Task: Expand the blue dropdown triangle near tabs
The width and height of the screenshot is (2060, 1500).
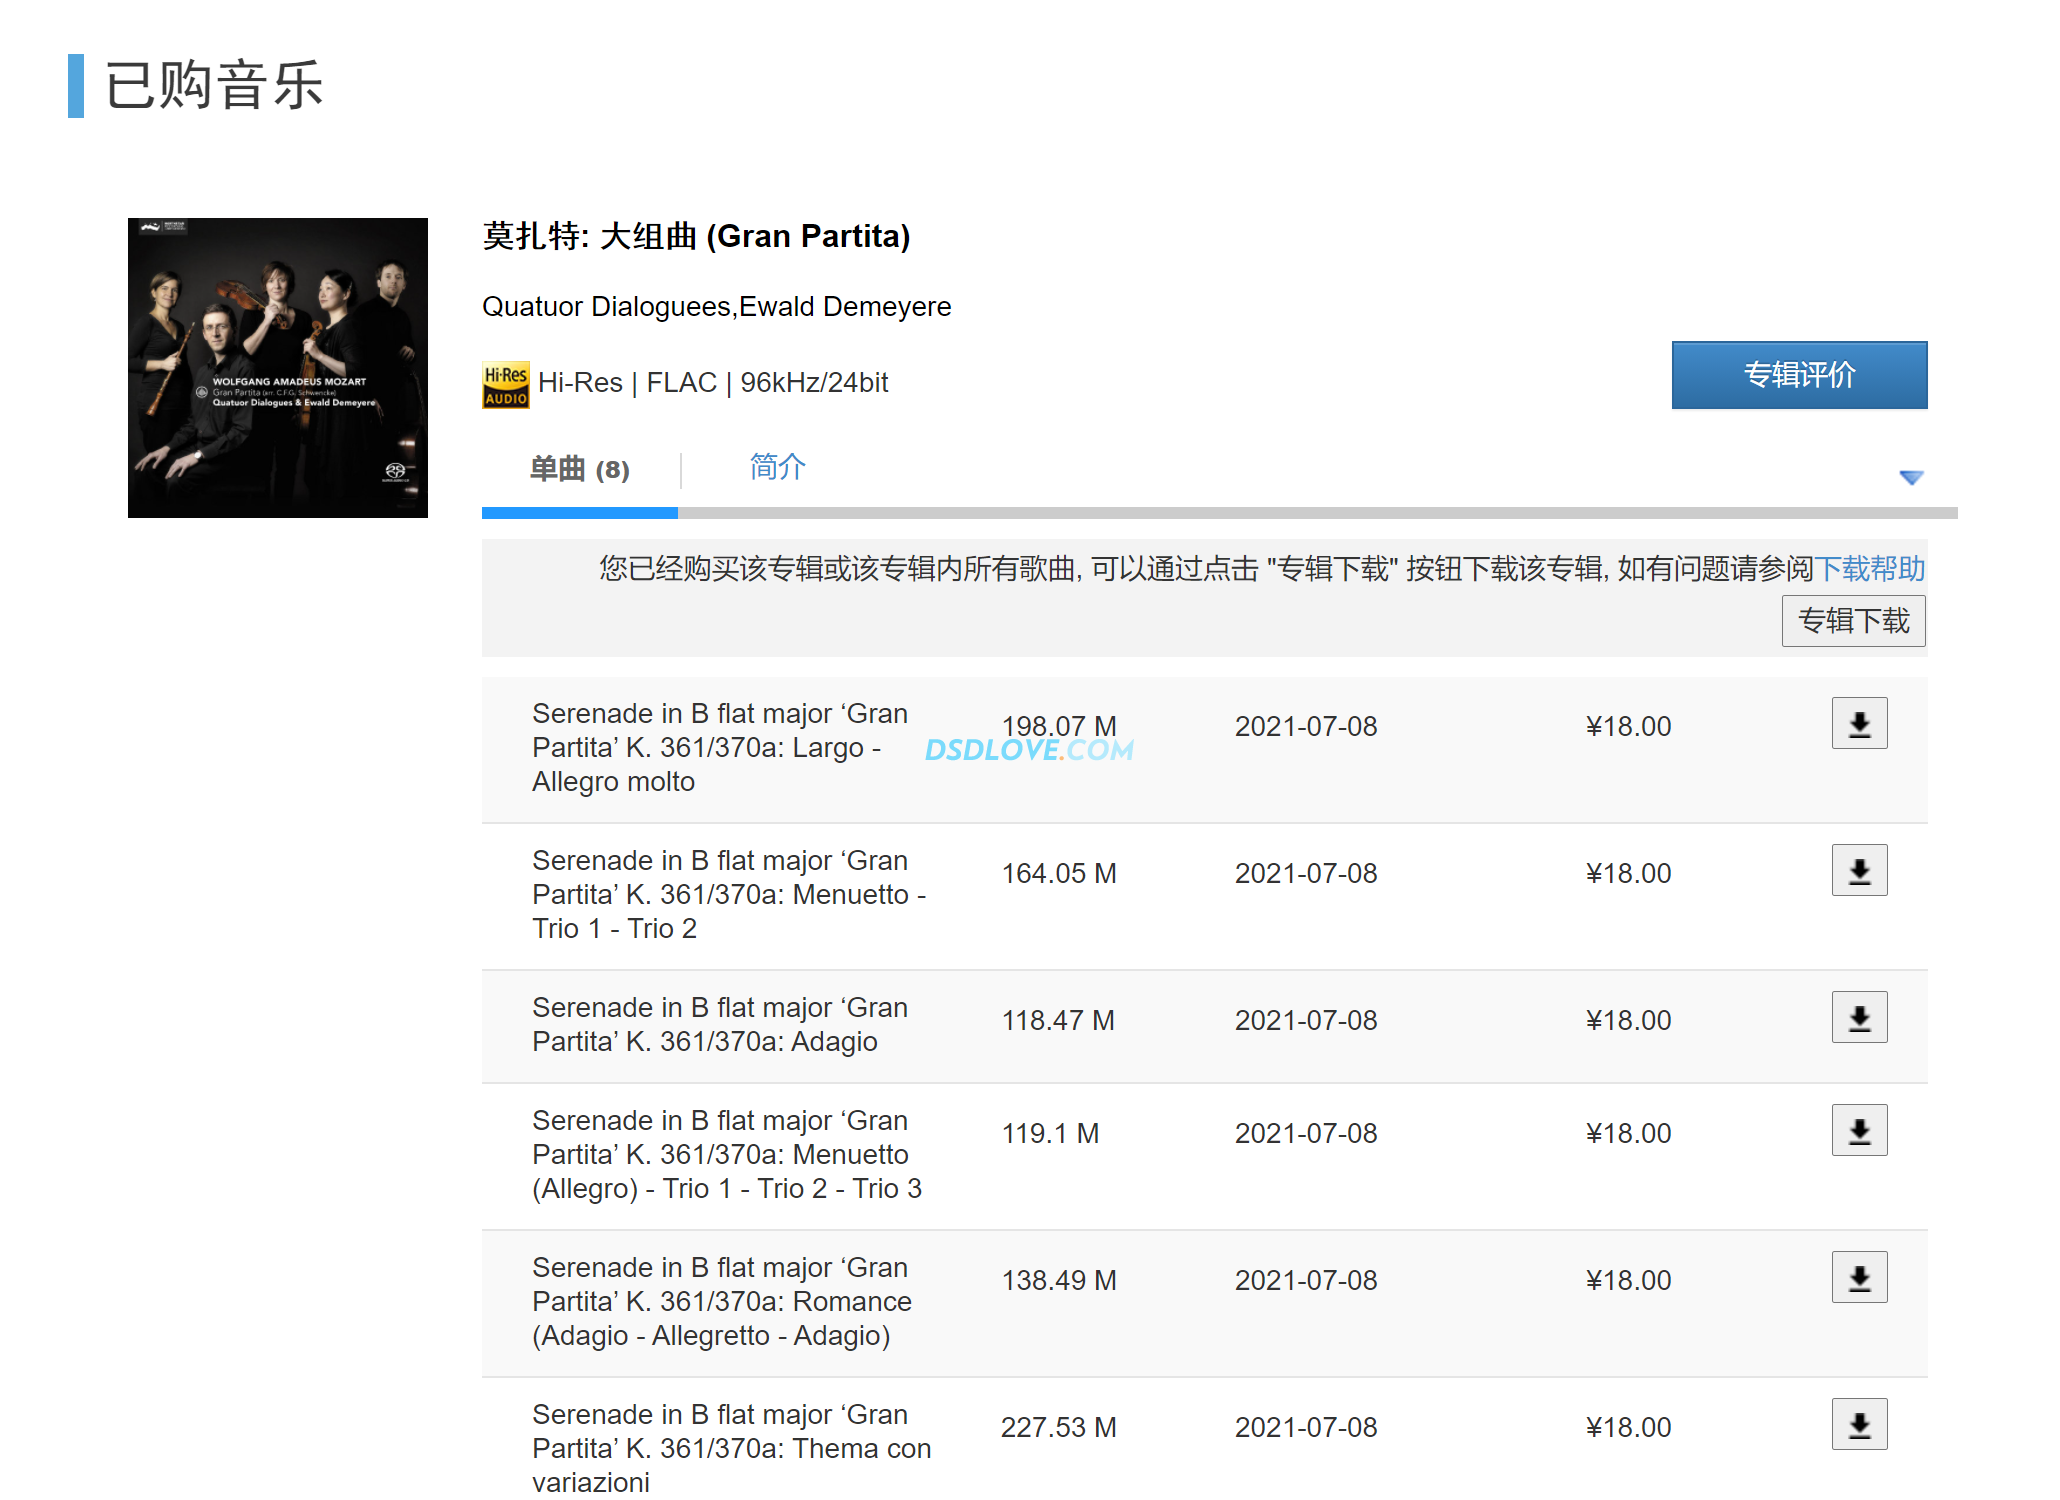Action: click(1911, 478)
